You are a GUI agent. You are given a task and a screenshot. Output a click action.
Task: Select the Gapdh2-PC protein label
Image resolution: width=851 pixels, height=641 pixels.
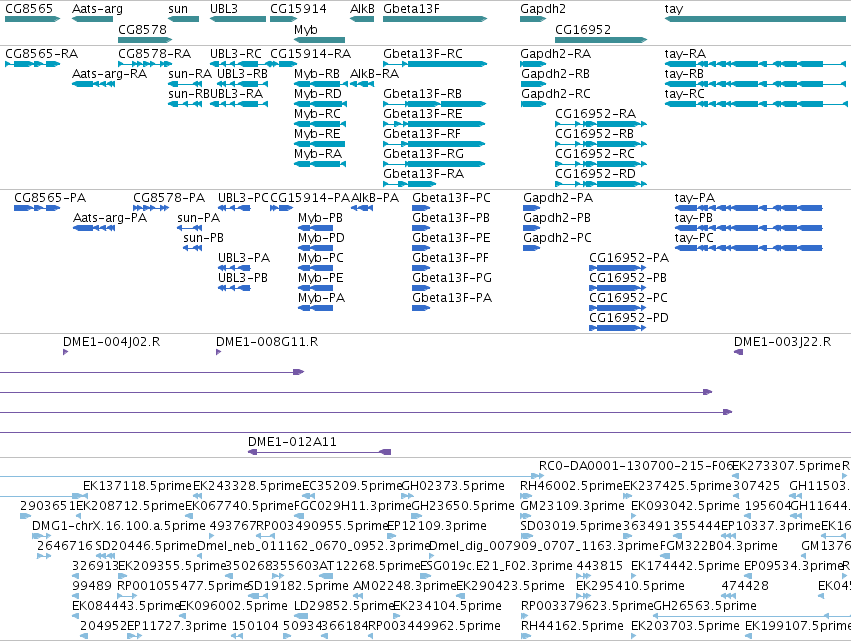[557, 238]
